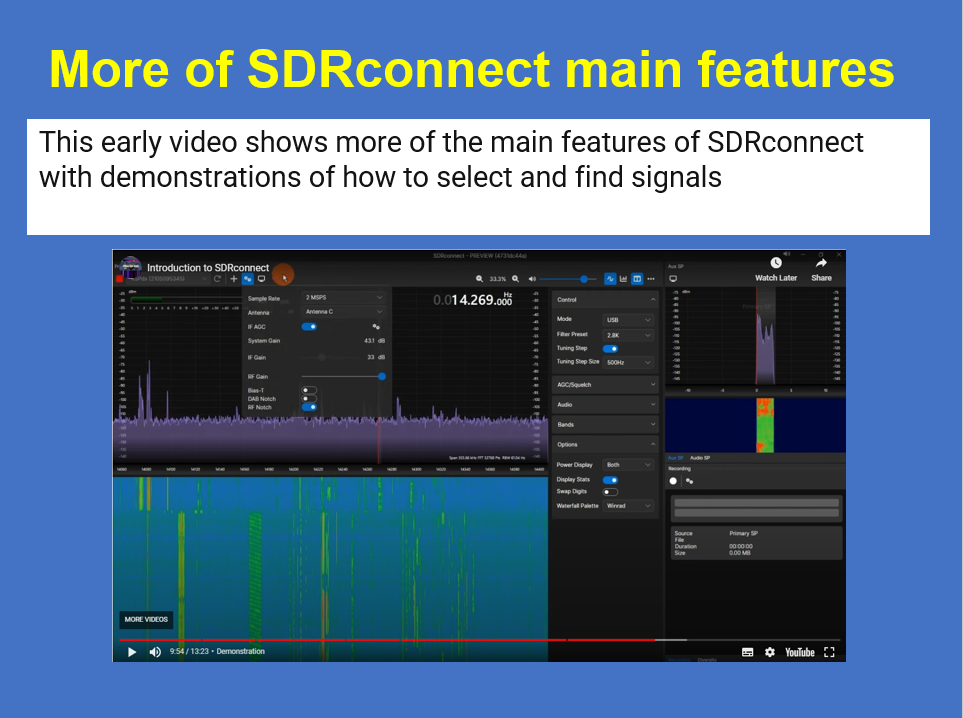This screenshot has width=963, height=718.
Task: Click the MORE VIDEOS button
Action: (x=146, y=619)
